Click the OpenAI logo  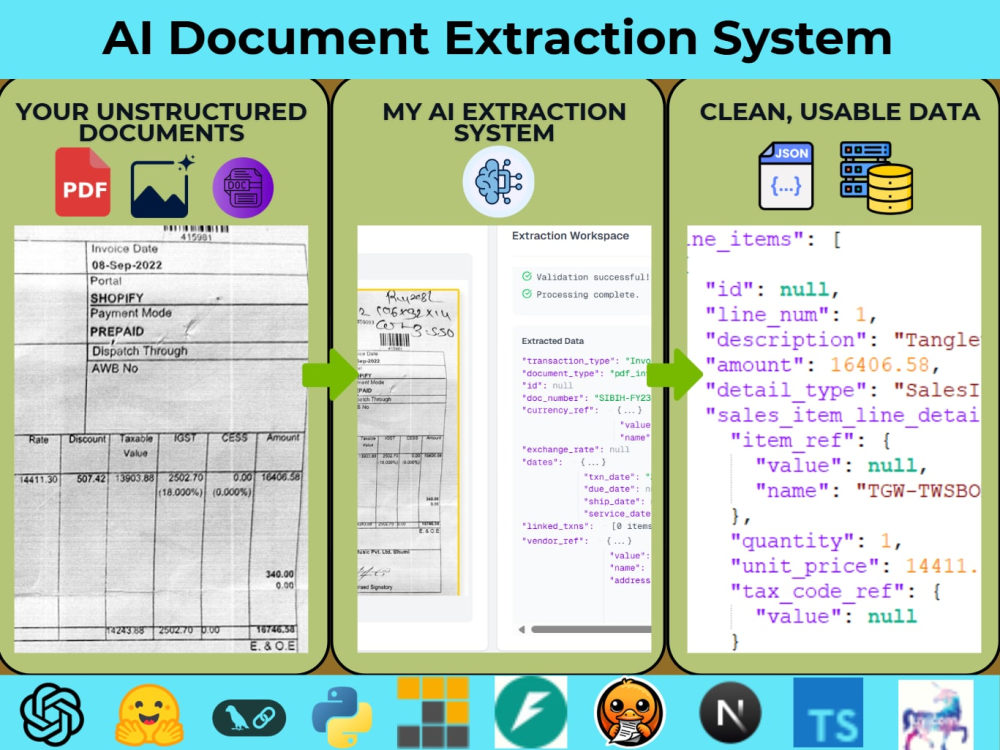coord(52,714)
